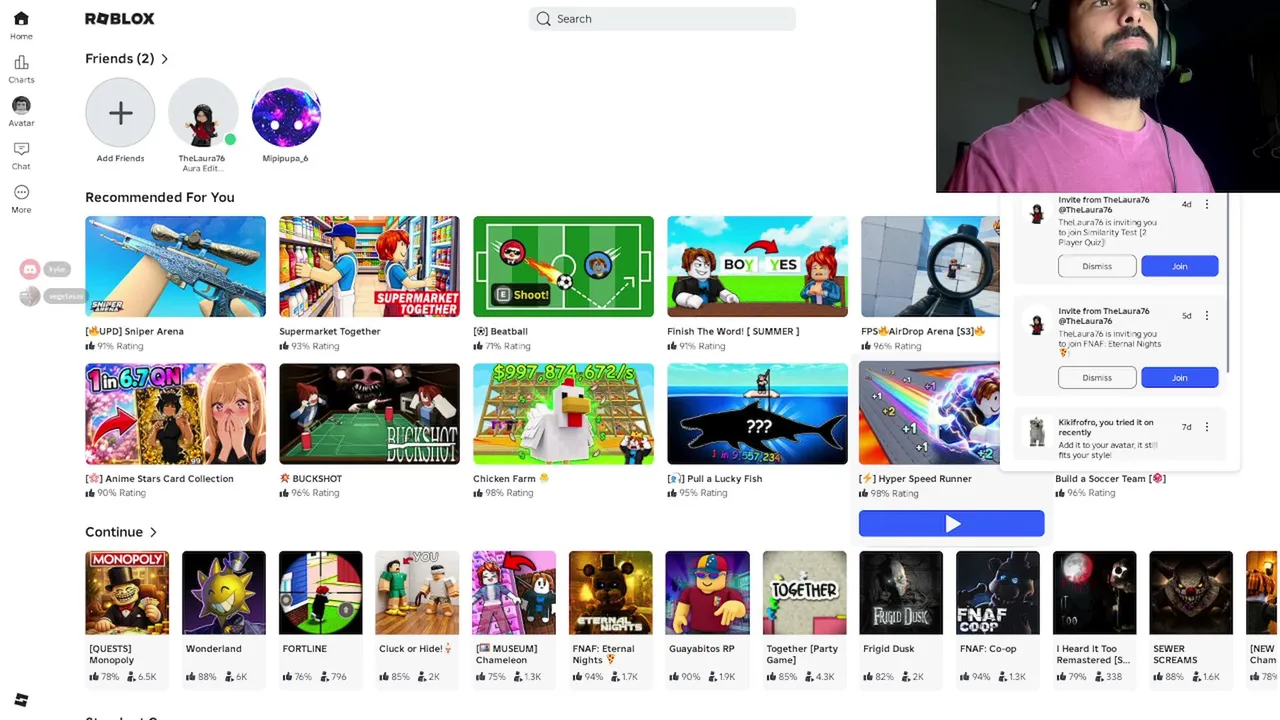Open the Wonderland thumbnail in Continue
This screenshot has width=1280, height=720.
pos(224,593)
